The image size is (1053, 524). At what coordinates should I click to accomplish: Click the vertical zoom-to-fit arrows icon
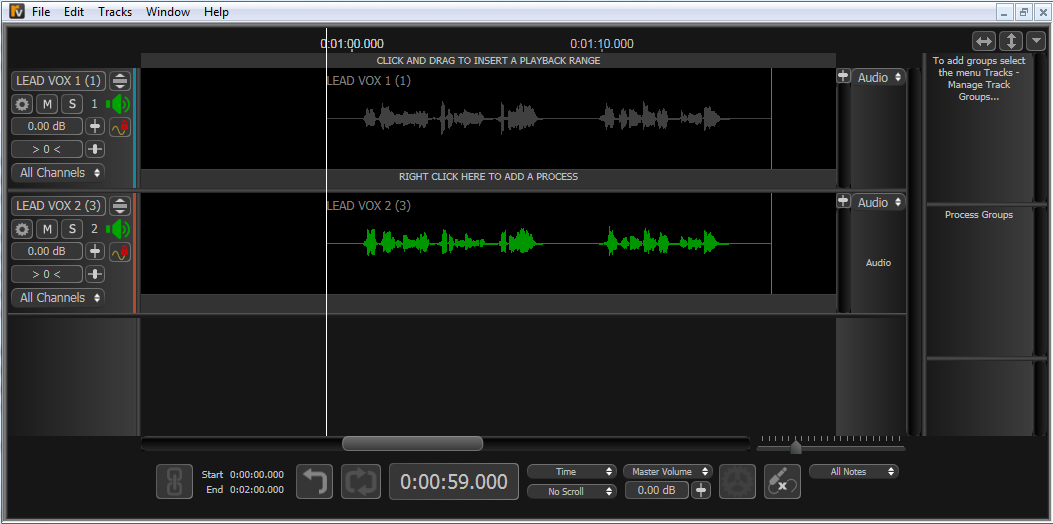1011,41
